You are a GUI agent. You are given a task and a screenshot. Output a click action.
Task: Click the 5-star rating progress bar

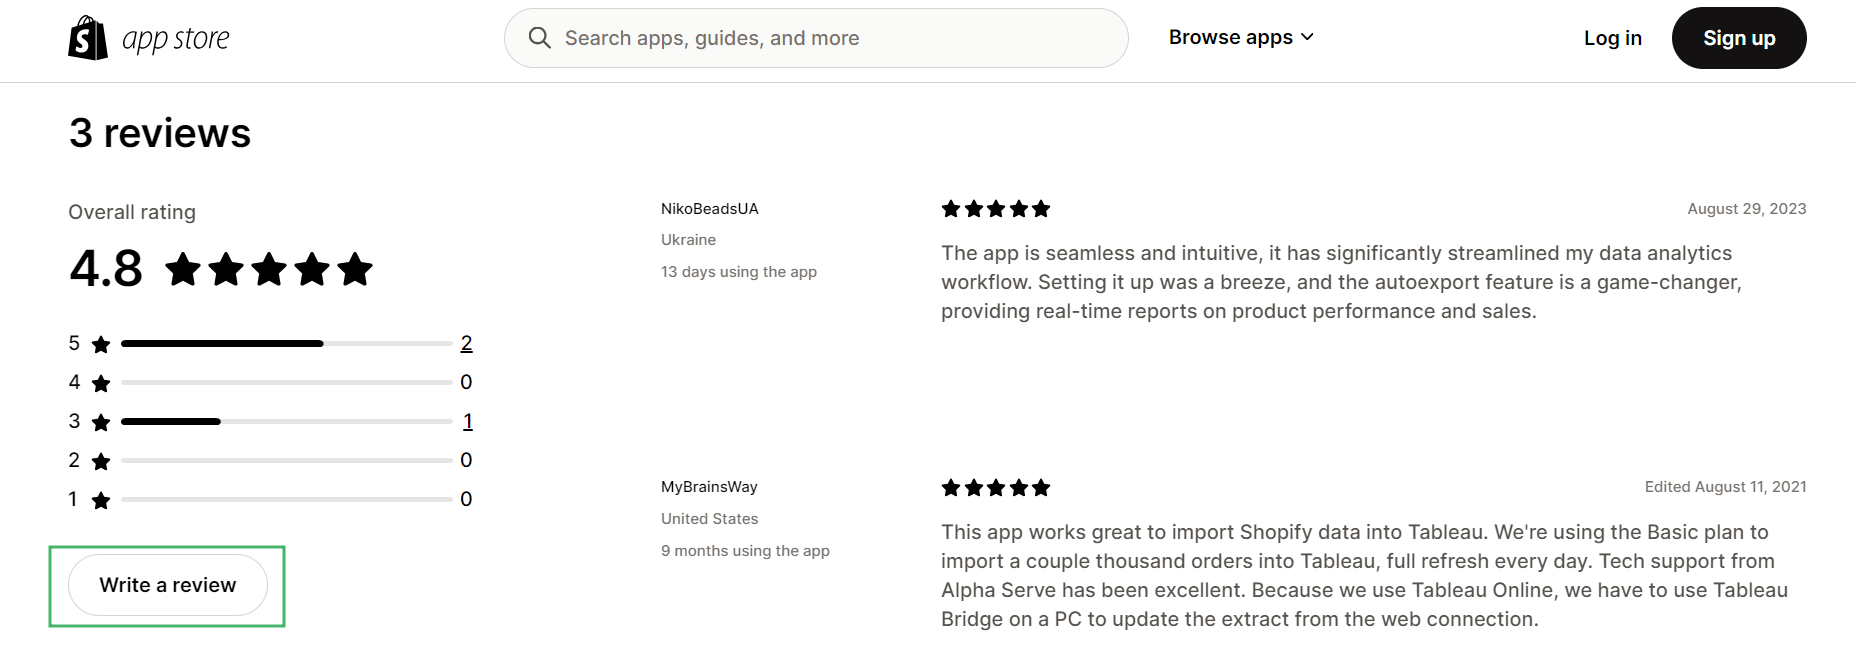coord(286,344)
